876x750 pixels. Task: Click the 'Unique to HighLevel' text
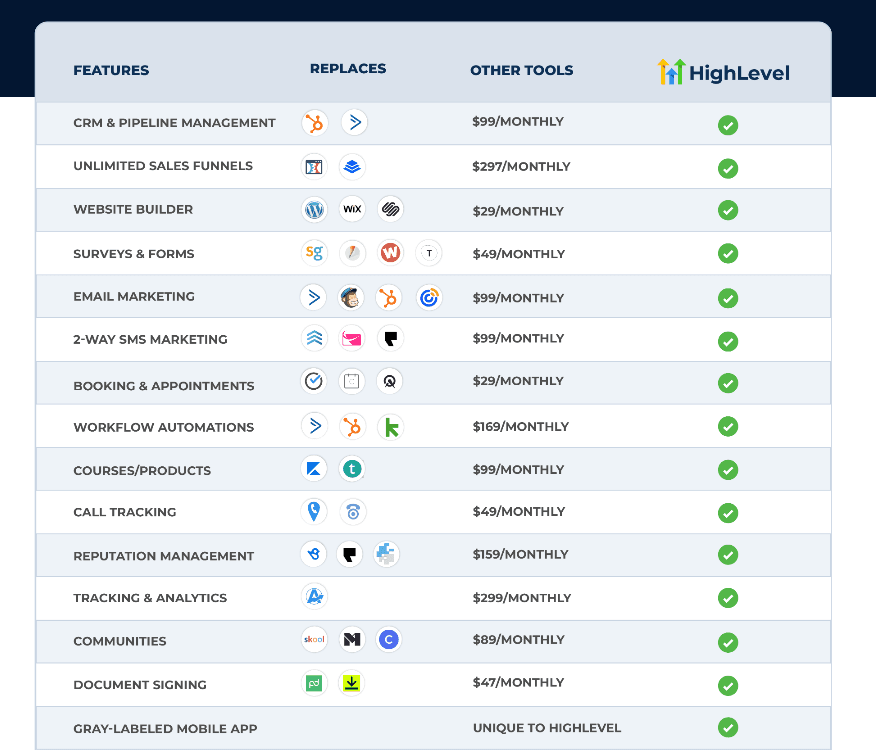[547, 728]
